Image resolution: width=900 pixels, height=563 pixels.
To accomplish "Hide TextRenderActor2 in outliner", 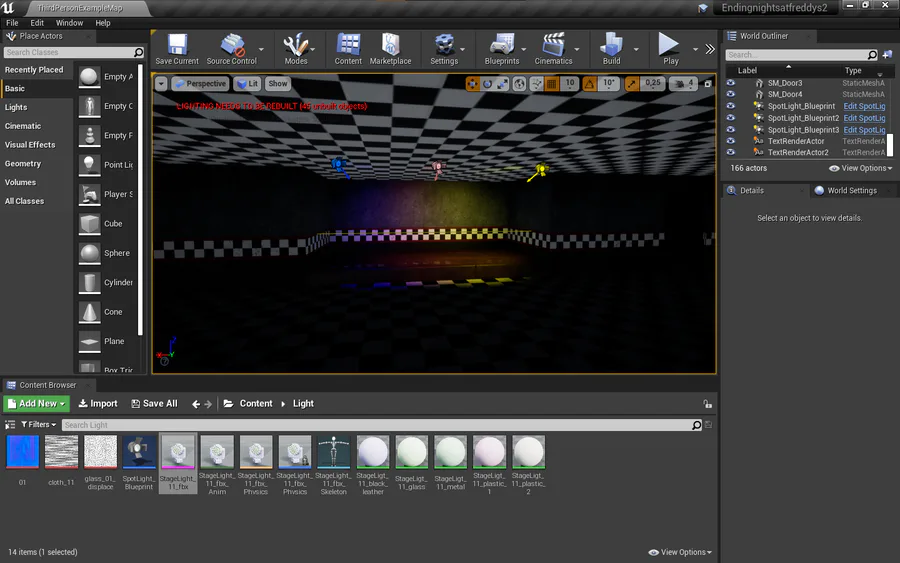I will tap(730, 152).
